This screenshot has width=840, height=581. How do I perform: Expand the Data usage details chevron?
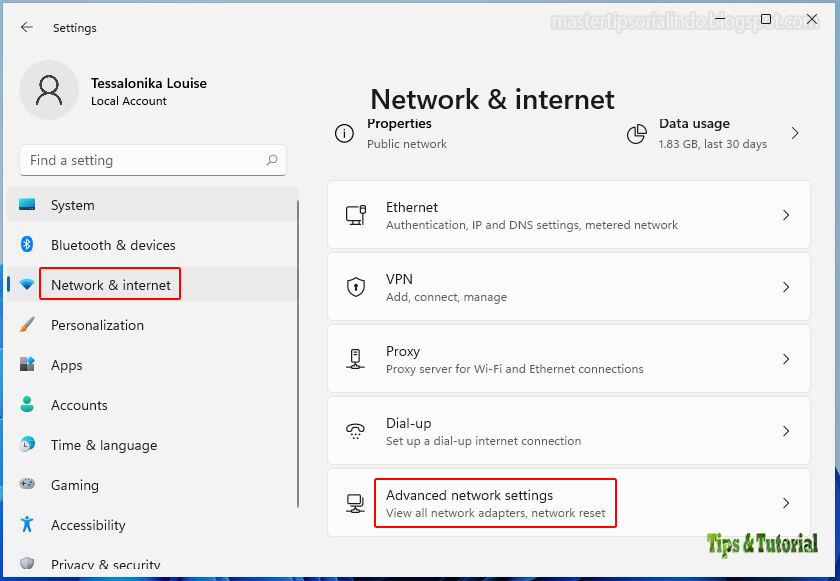[795, 131]
